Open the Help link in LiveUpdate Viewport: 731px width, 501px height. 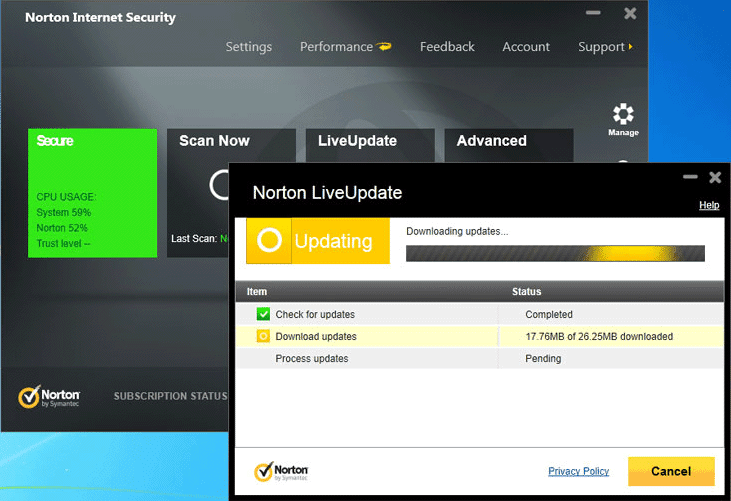[709, 205]
